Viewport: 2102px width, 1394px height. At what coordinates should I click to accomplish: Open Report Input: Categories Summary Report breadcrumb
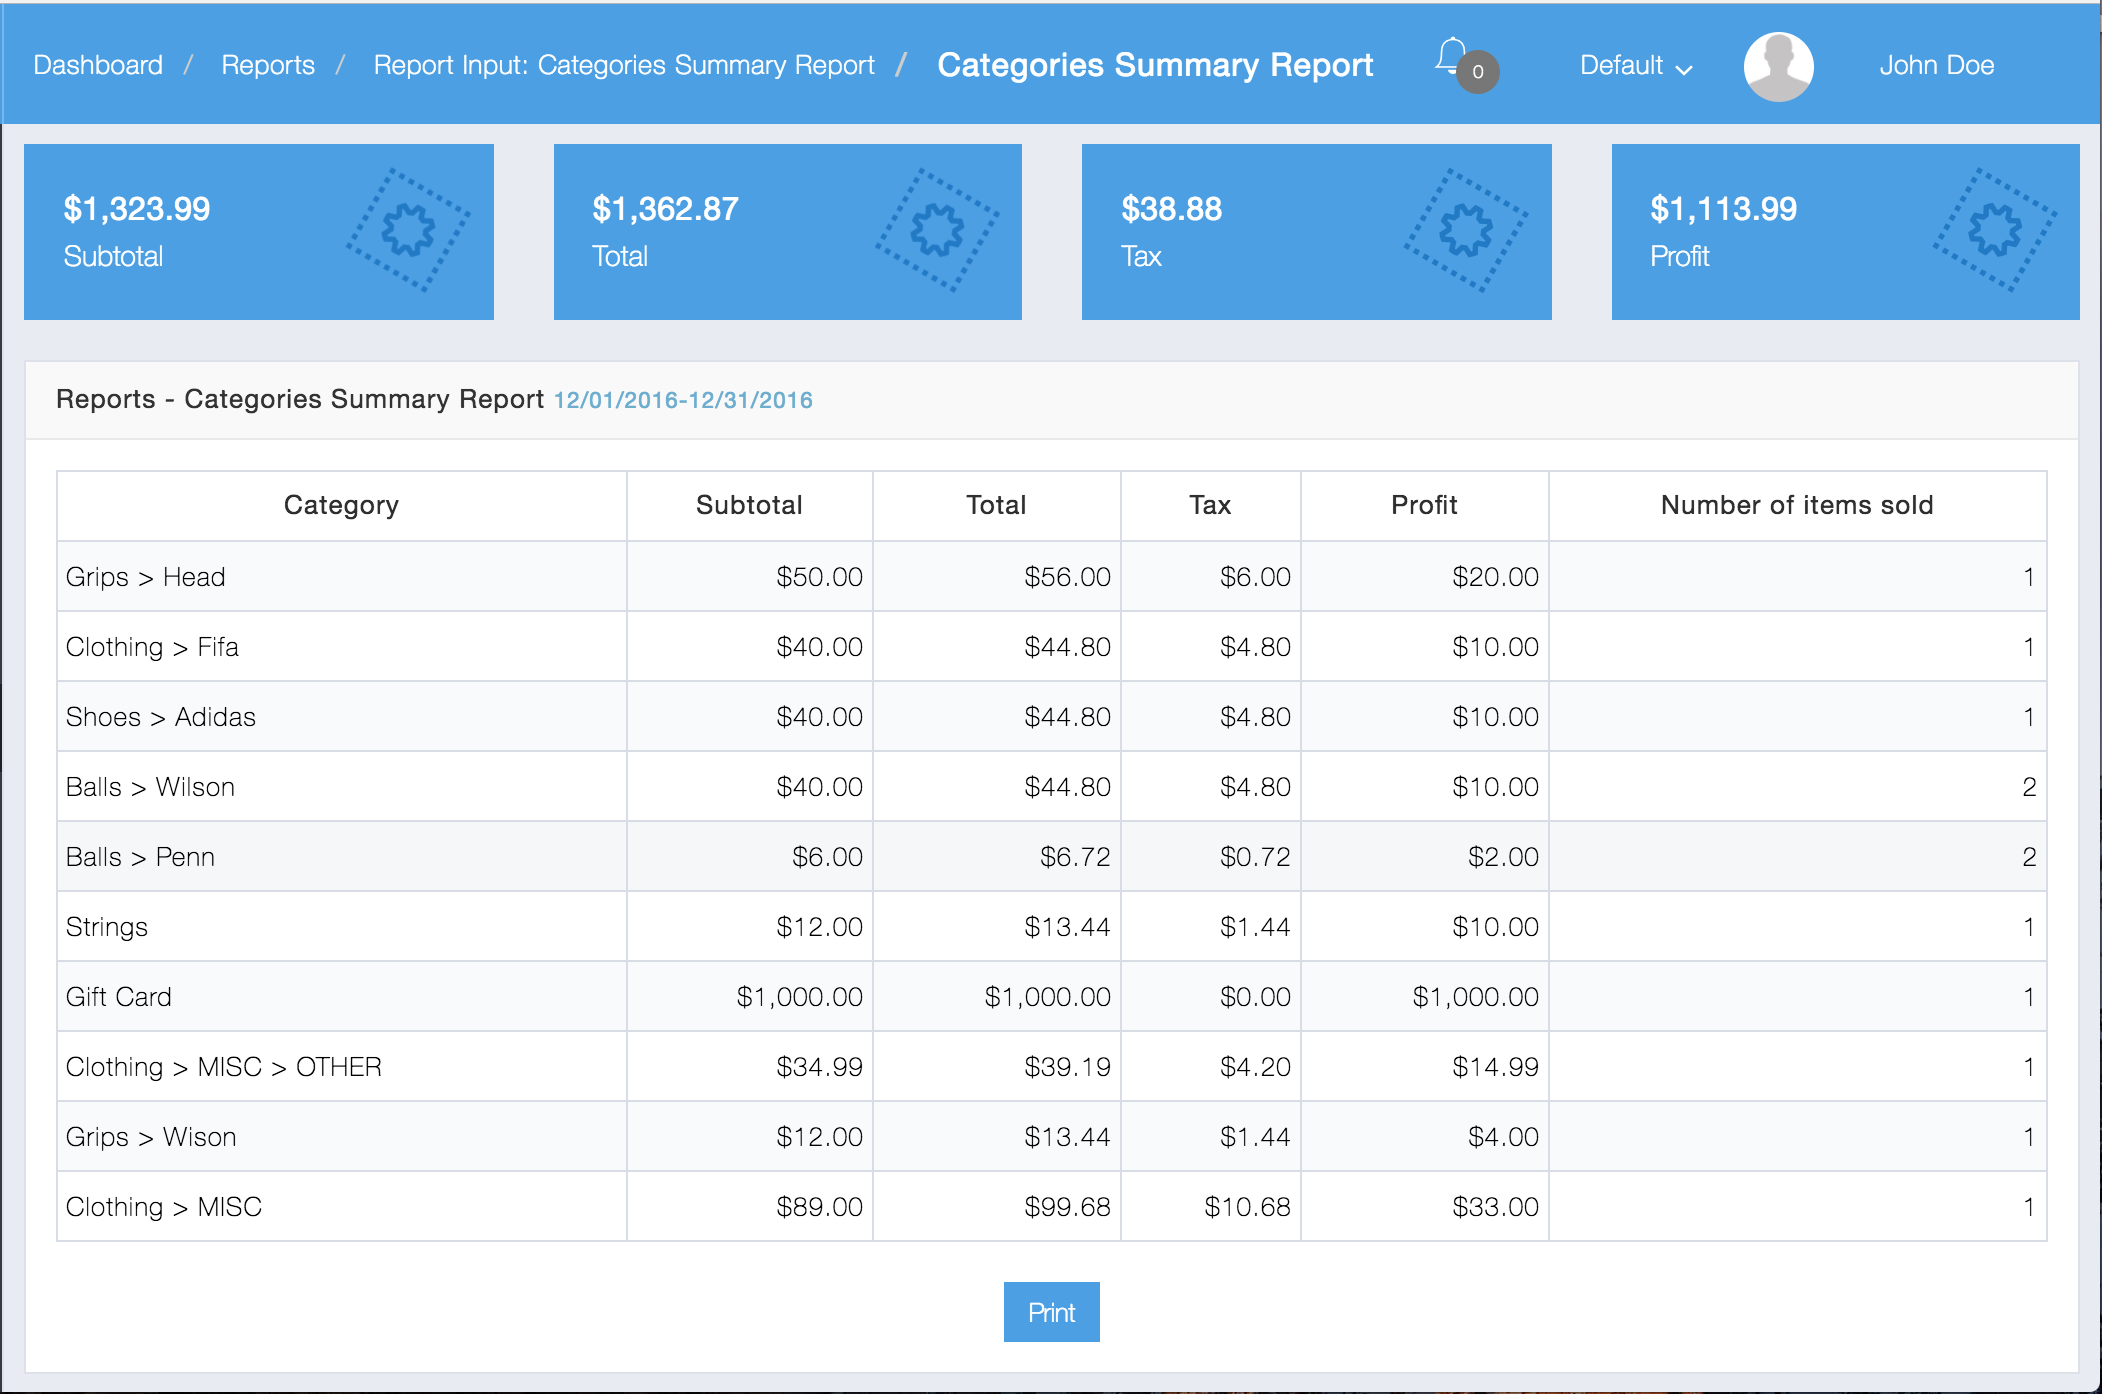tap(624, 66)
